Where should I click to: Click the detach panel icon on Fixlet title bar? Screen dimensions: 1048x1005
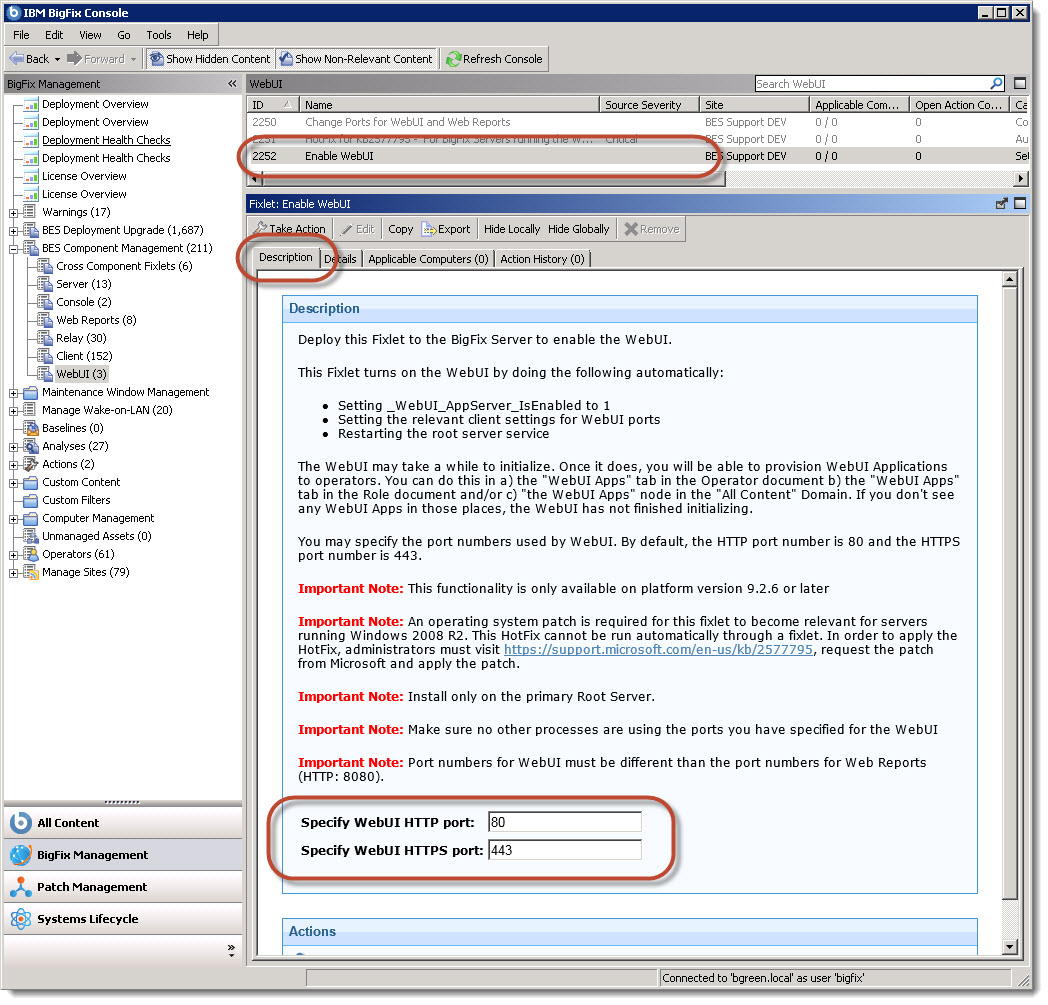coord(1001,202)
